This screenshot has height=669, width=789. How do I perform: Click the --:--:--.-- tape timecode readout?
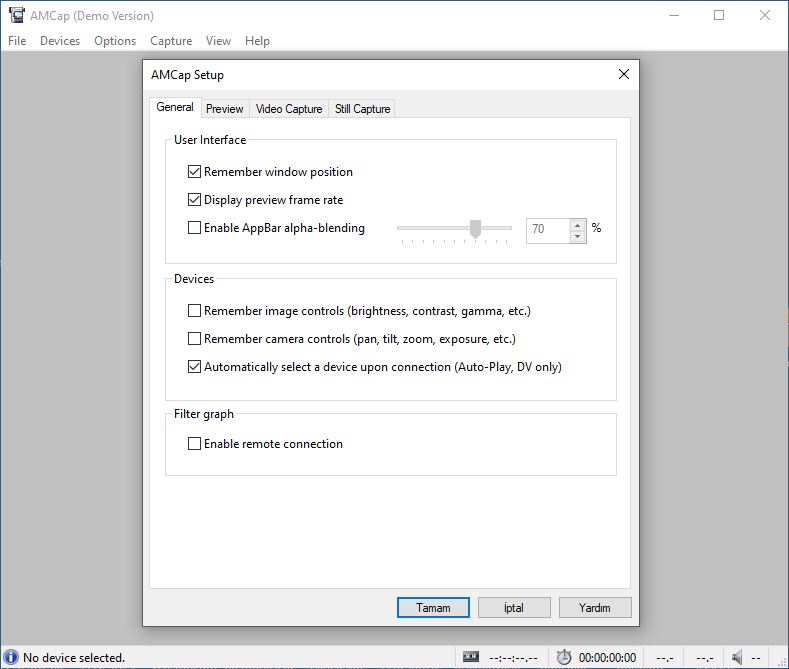(x=513, y=657)
